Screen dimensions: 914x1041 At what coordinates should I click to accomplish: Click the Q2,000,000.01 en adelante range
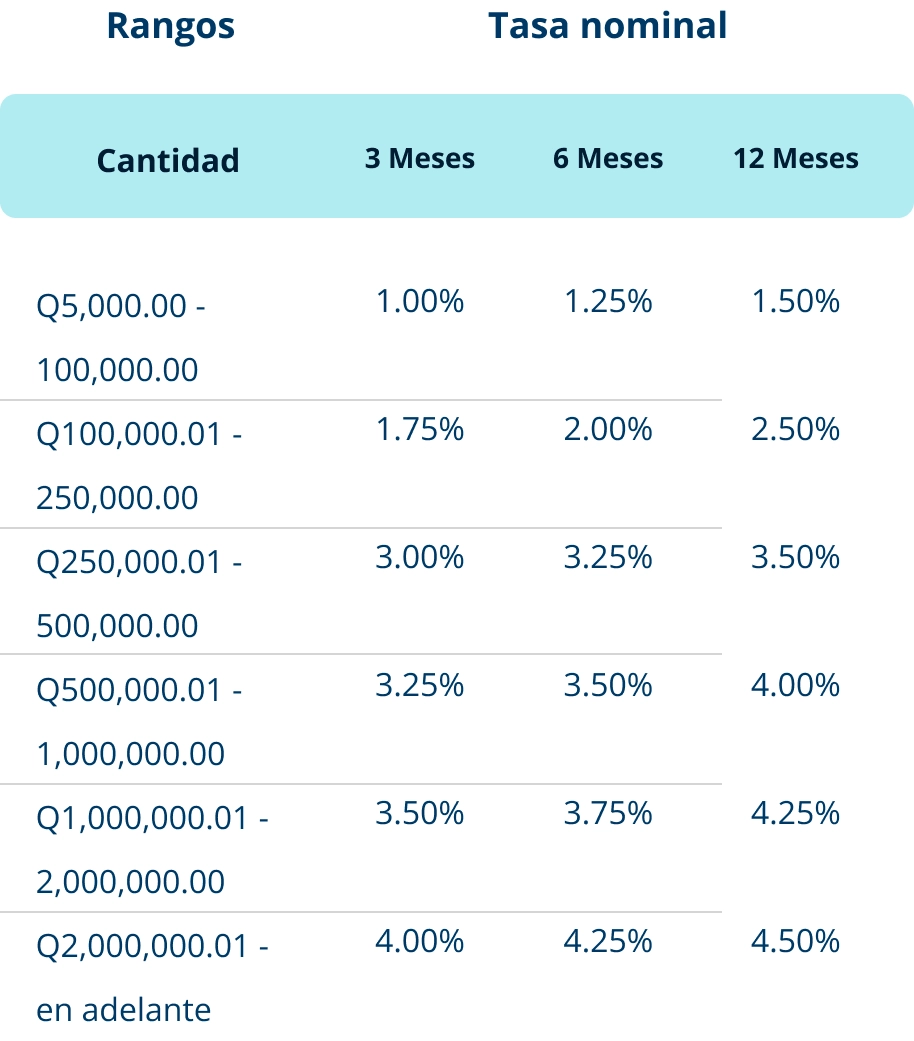[x=153, y=978]
